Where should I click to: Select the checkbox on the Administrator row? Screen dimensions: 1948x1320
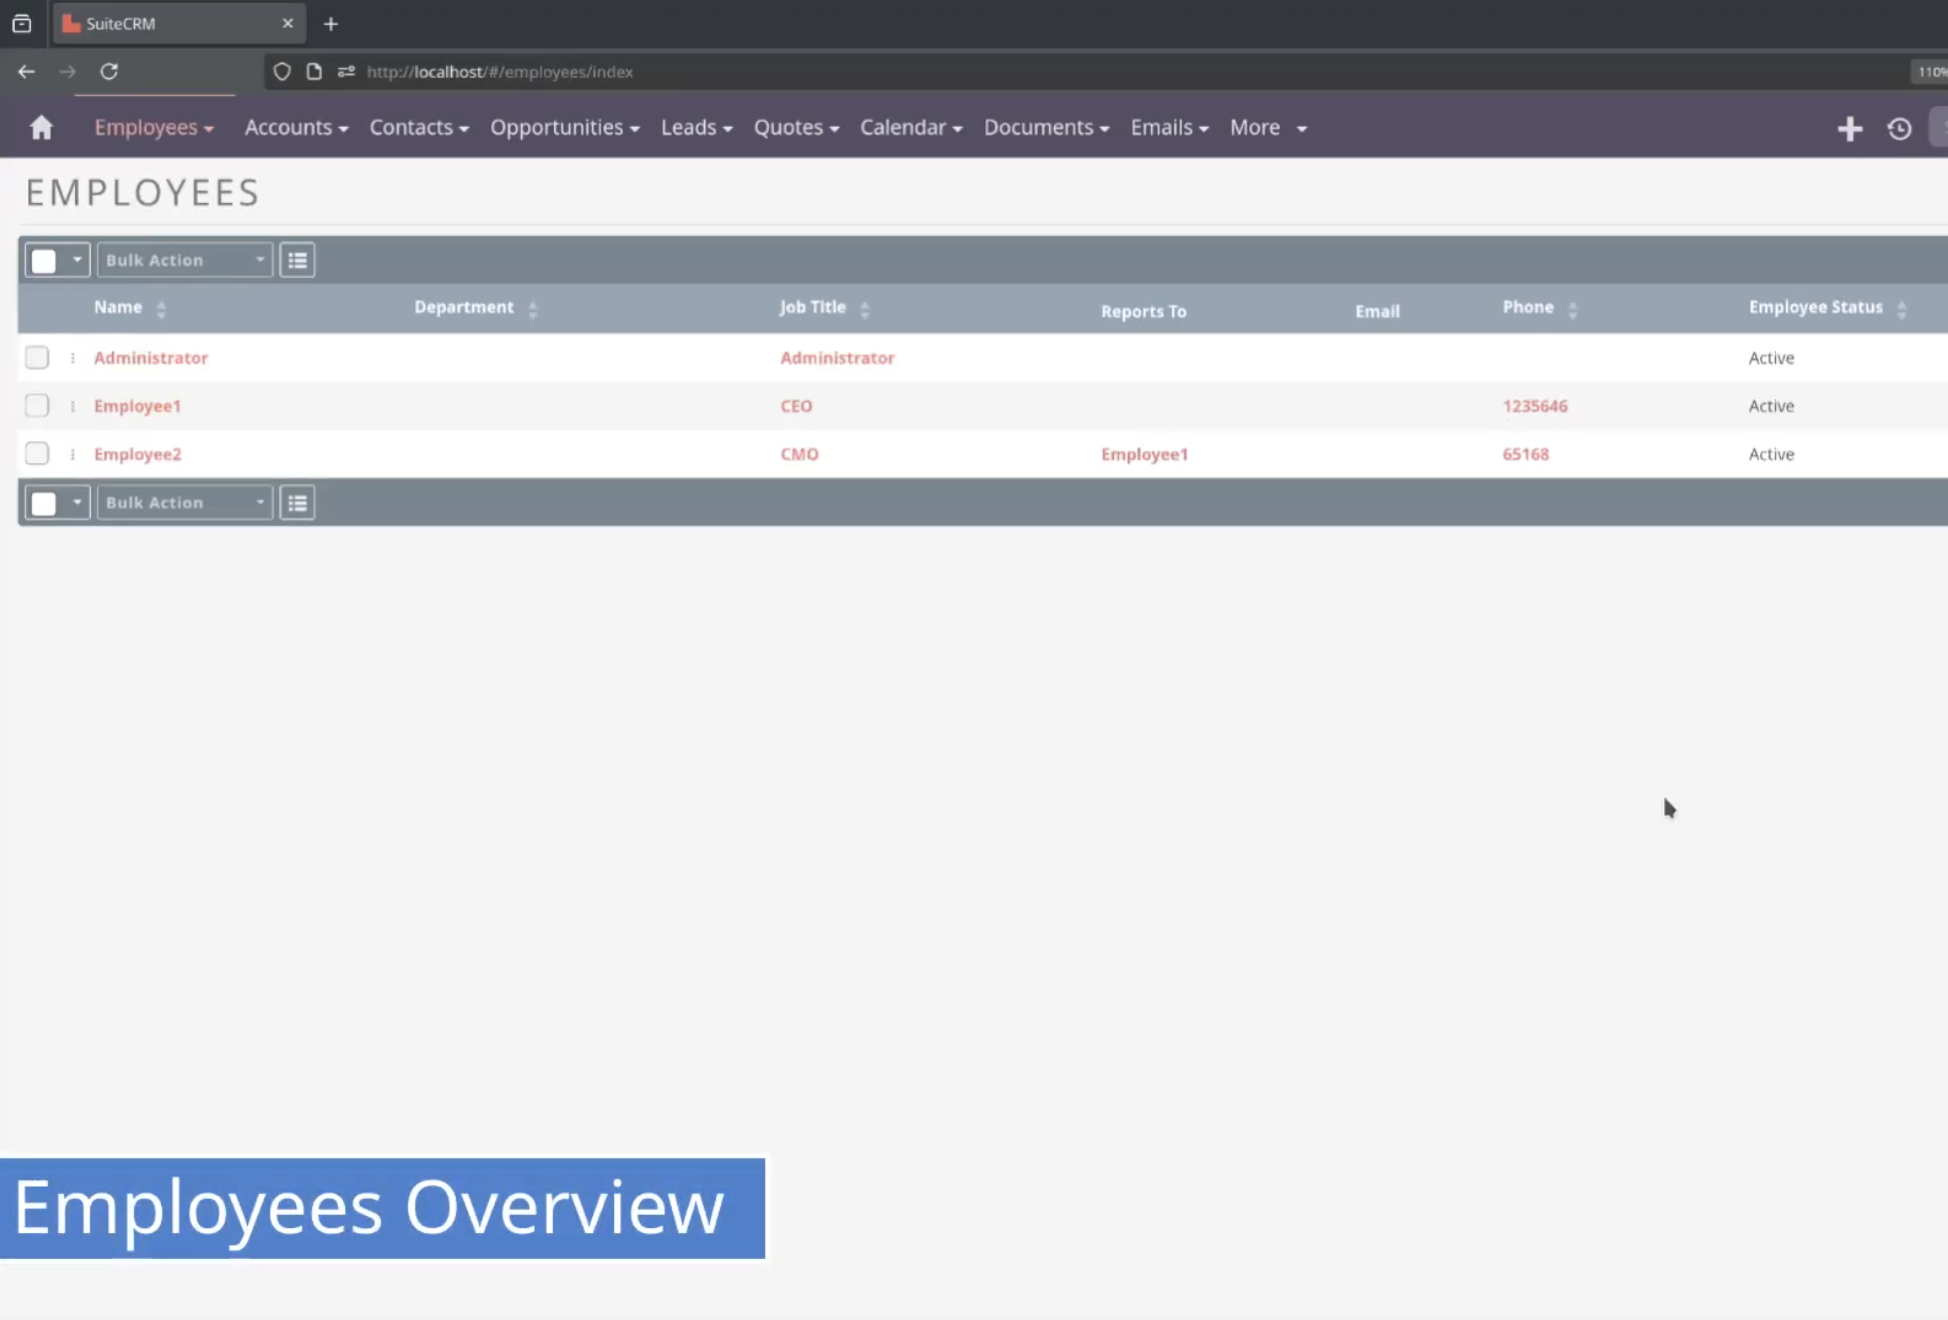click(x=37, y=357)
